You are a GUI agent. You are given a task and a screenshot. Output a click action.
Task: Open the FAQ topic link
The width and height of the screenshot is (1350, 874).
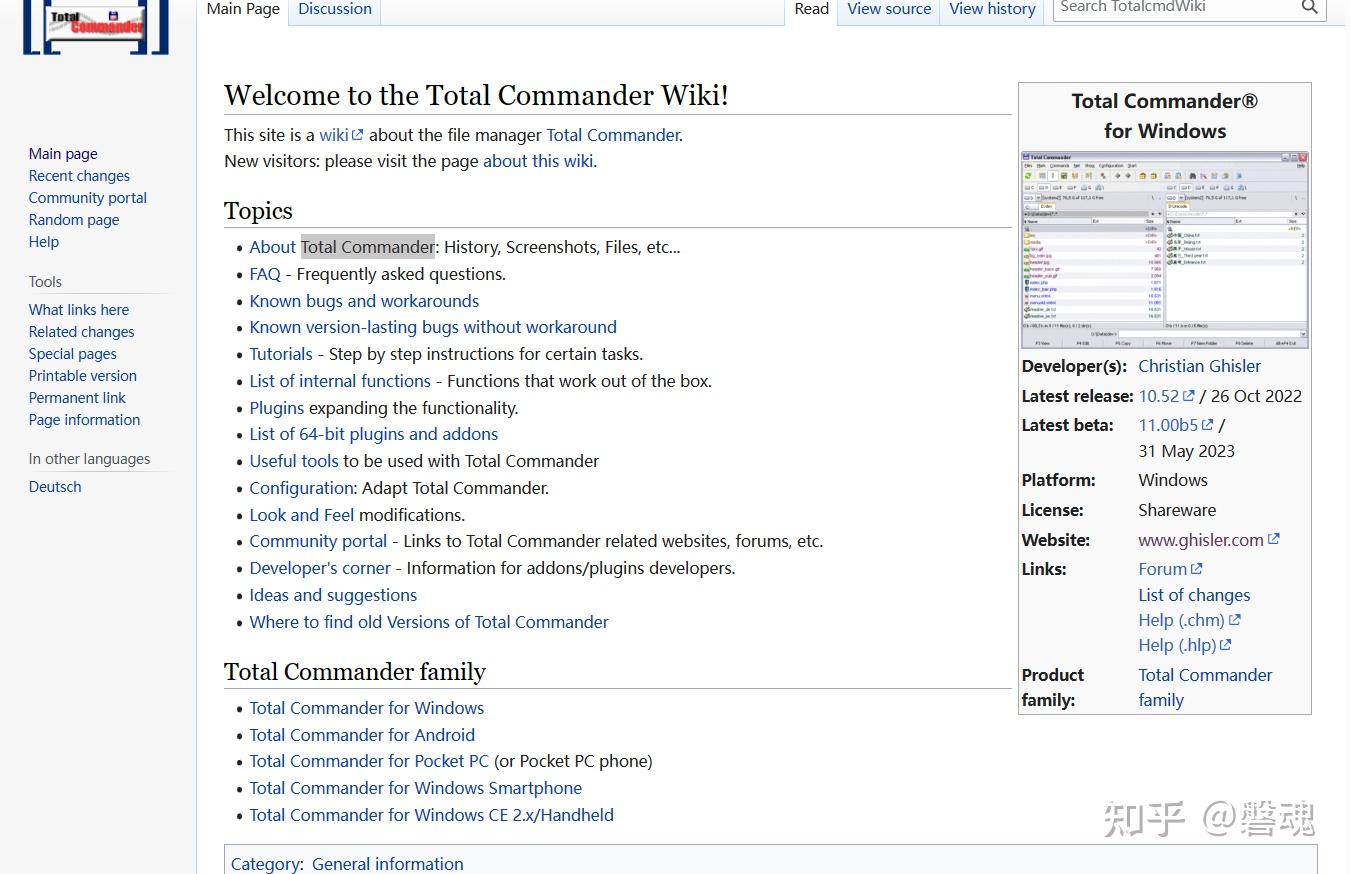tap(264, 273)
